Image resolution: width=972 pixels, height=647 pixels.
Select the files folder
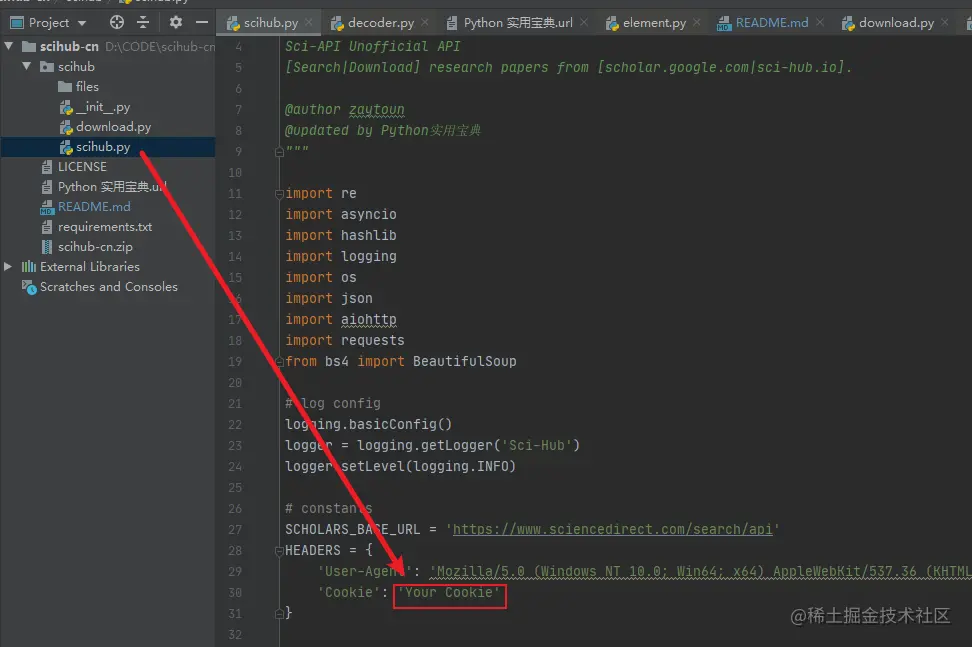tap(87, 87)
